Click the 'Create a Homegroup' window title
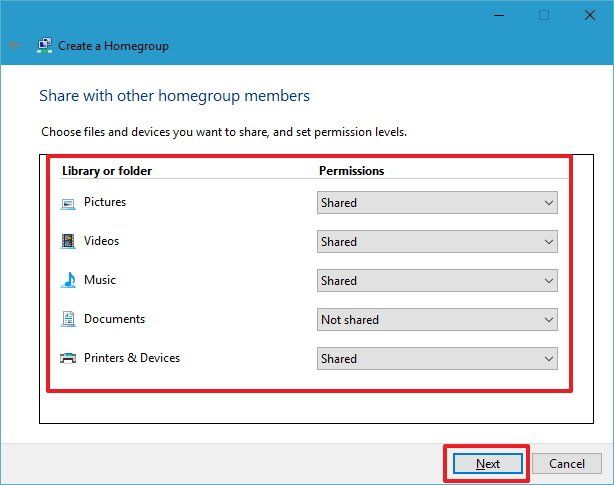The height and width of the screenshot is (485, 614). [114, 46]
